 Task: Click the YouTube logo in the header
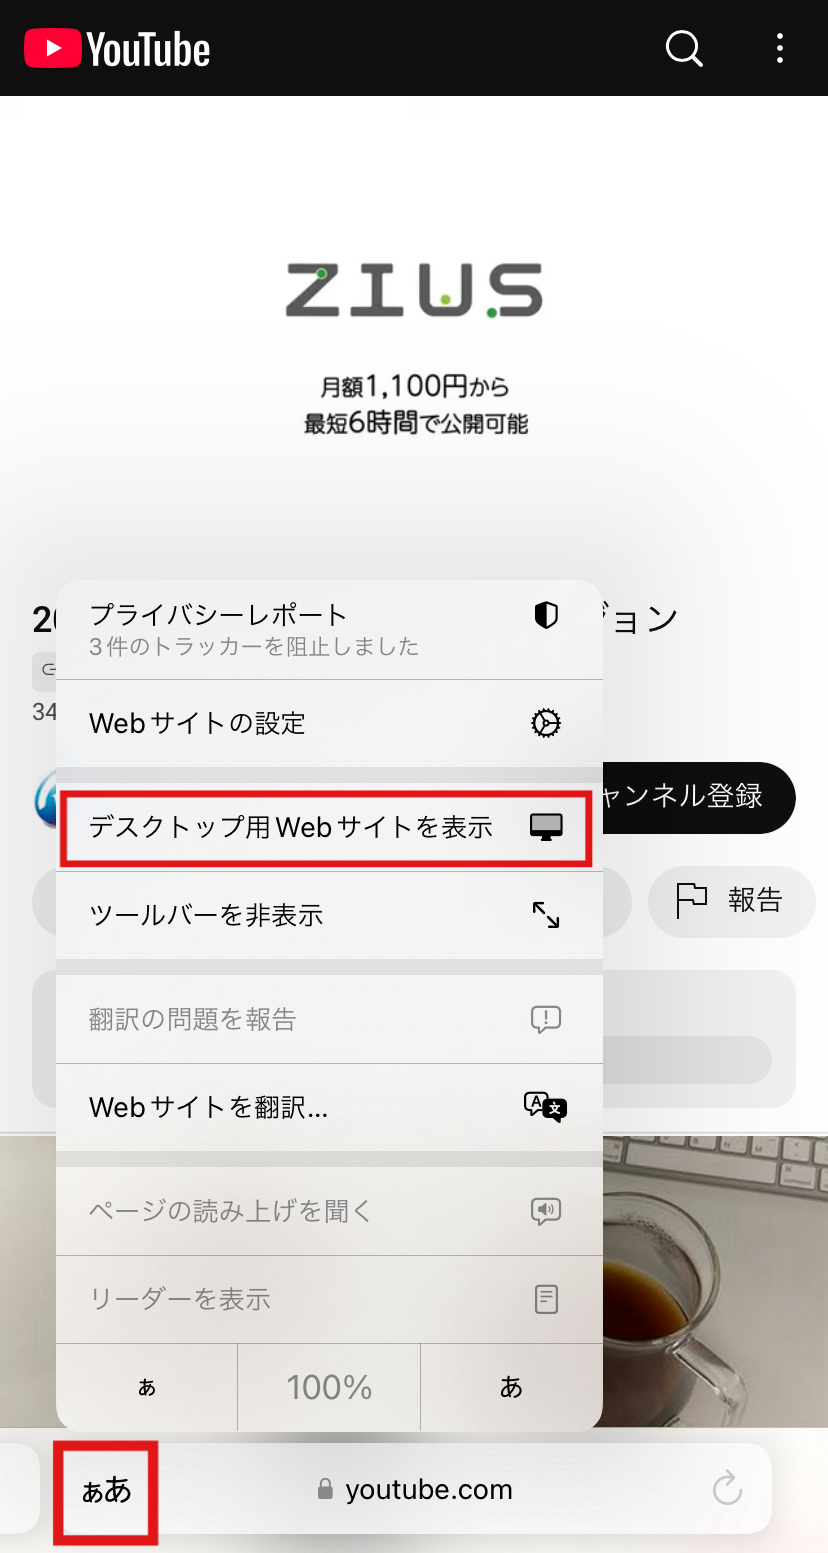point(117,48)
